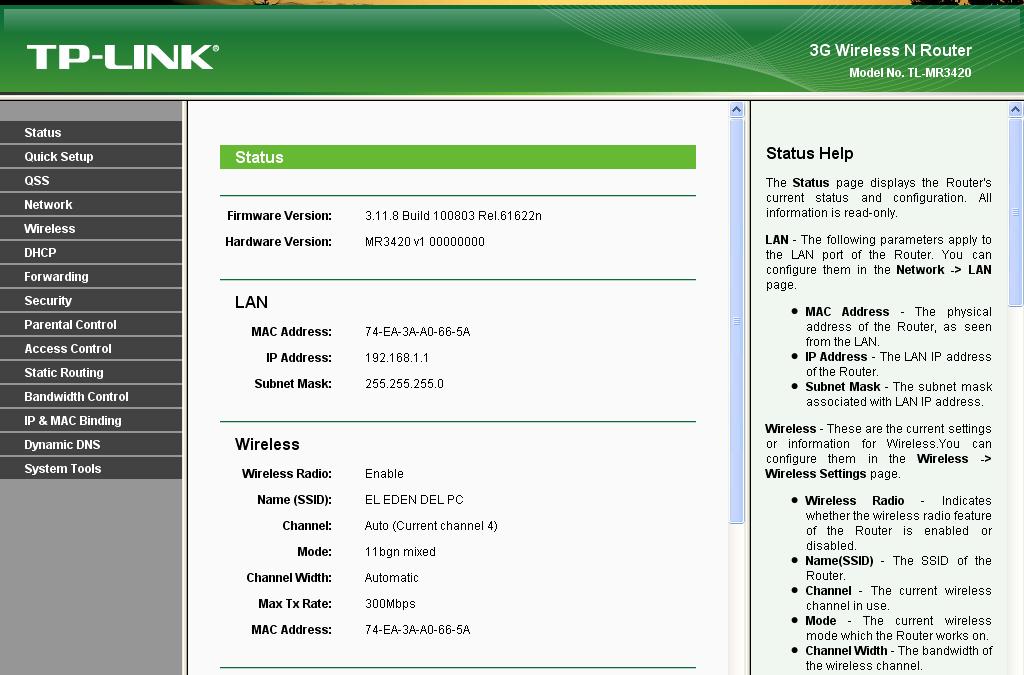
Task: Select Parental Control in the sidebar
Action: coord(91,324)
